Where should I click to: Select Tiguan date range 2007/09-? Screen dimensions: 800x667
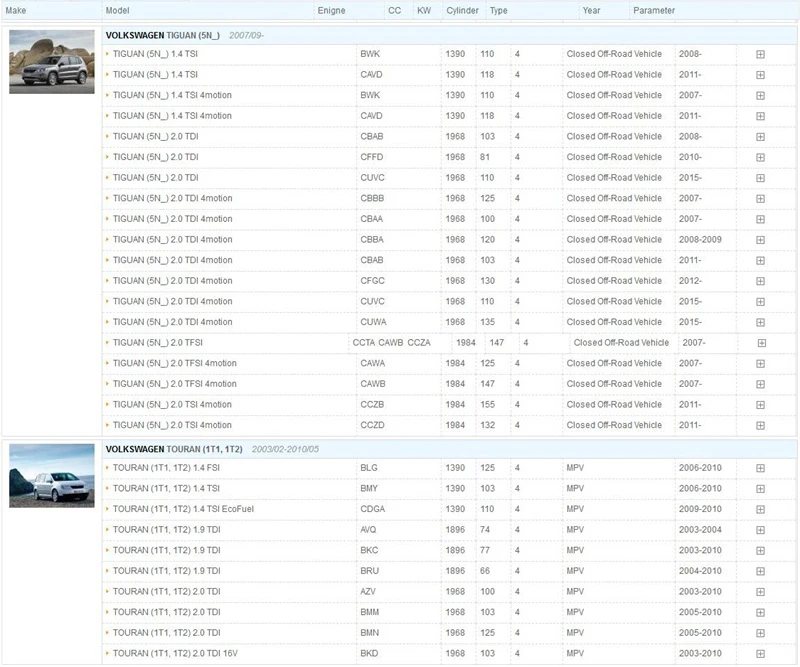click(x=246, y=35)
